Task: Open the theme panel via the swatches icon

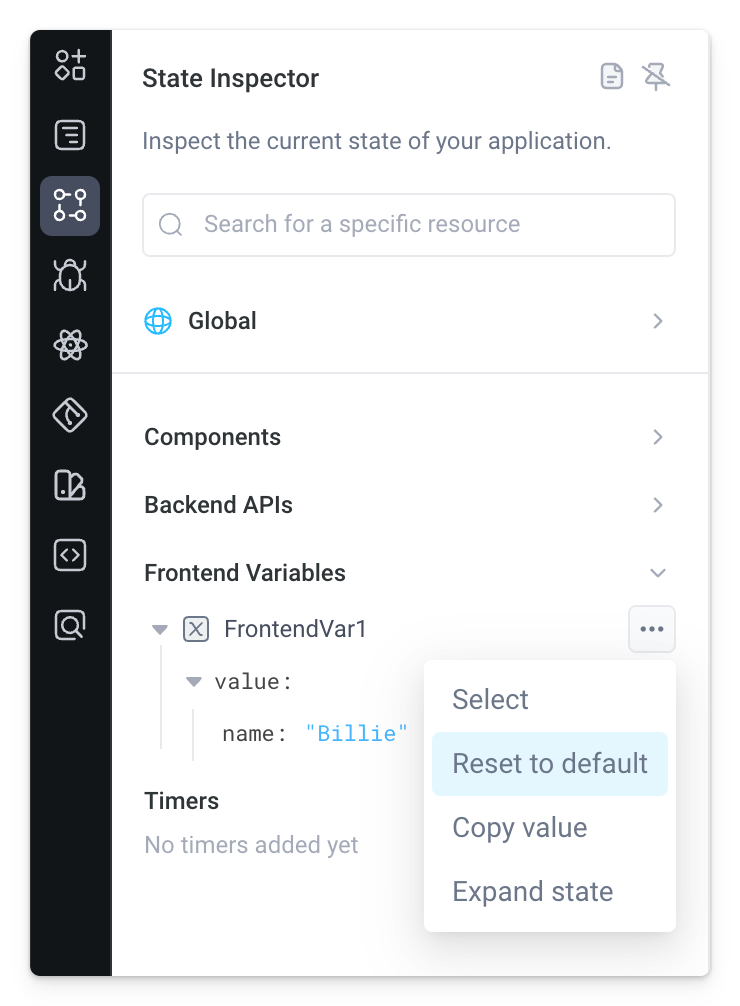Action: pos(69,485)
